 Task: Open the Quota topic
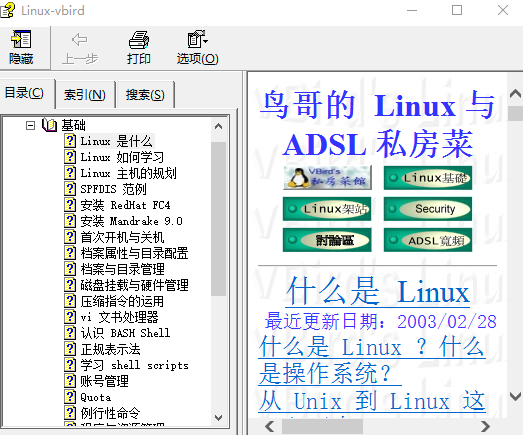[x=95, y=397]
